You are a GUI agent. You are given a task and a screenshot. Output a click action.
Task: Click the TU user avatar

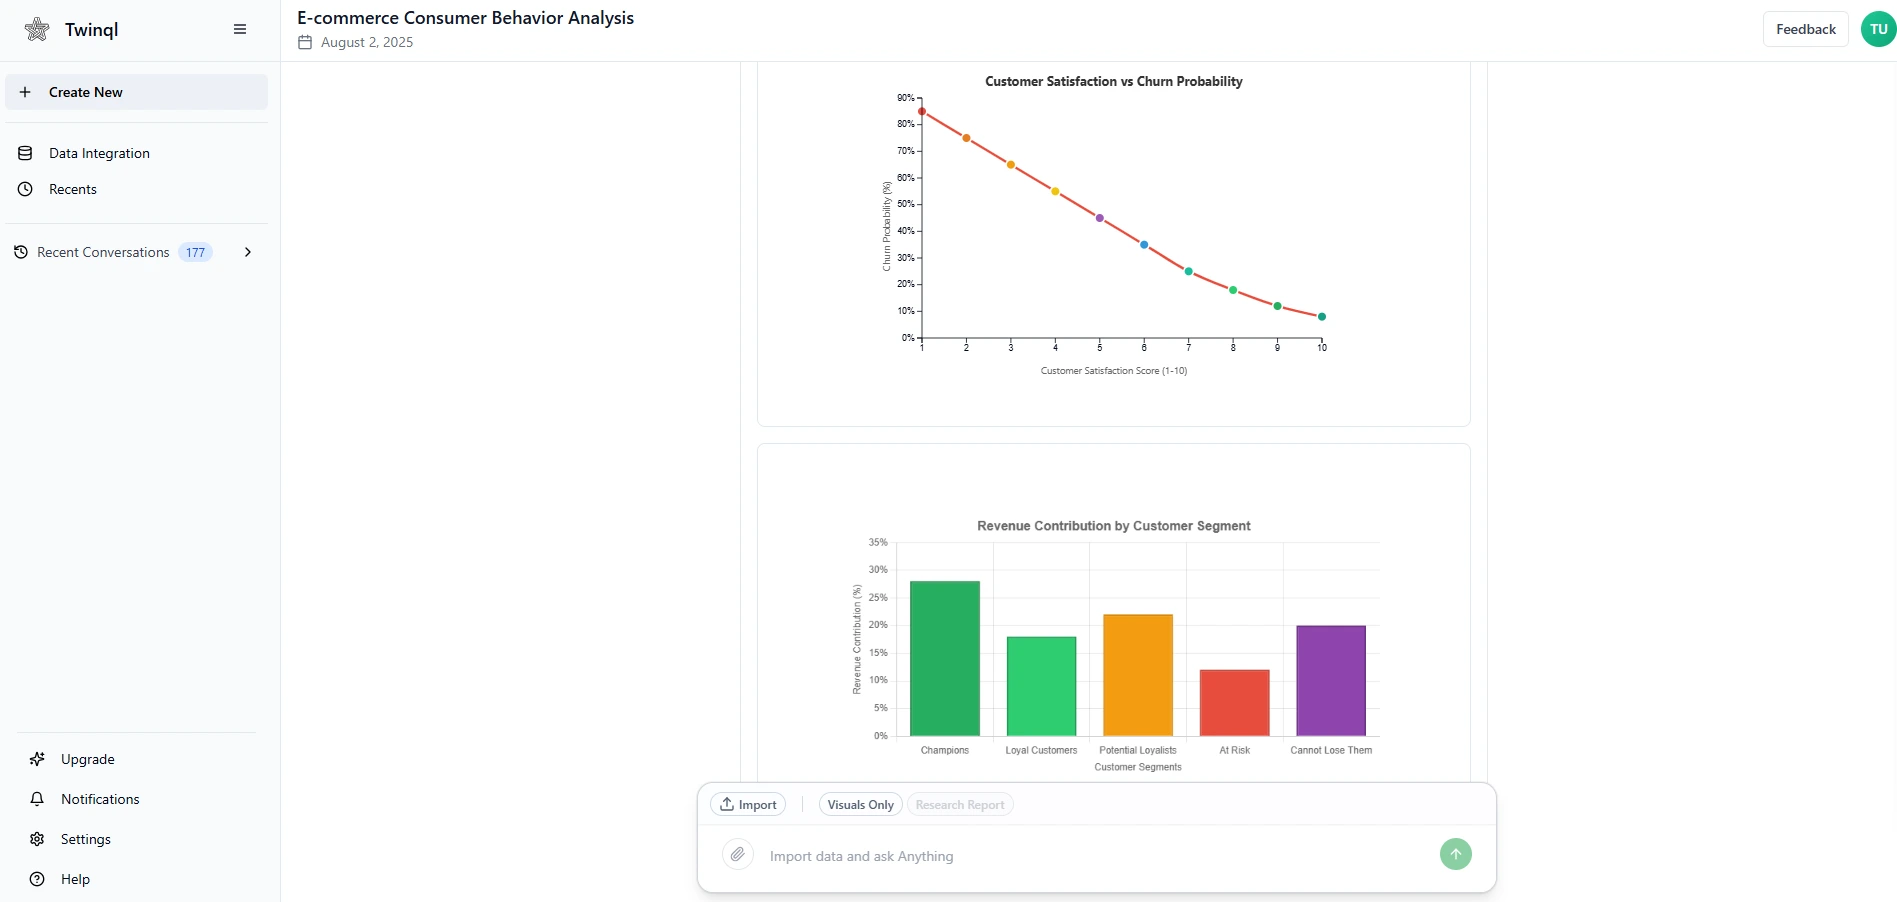click(x=1876, y=28)
